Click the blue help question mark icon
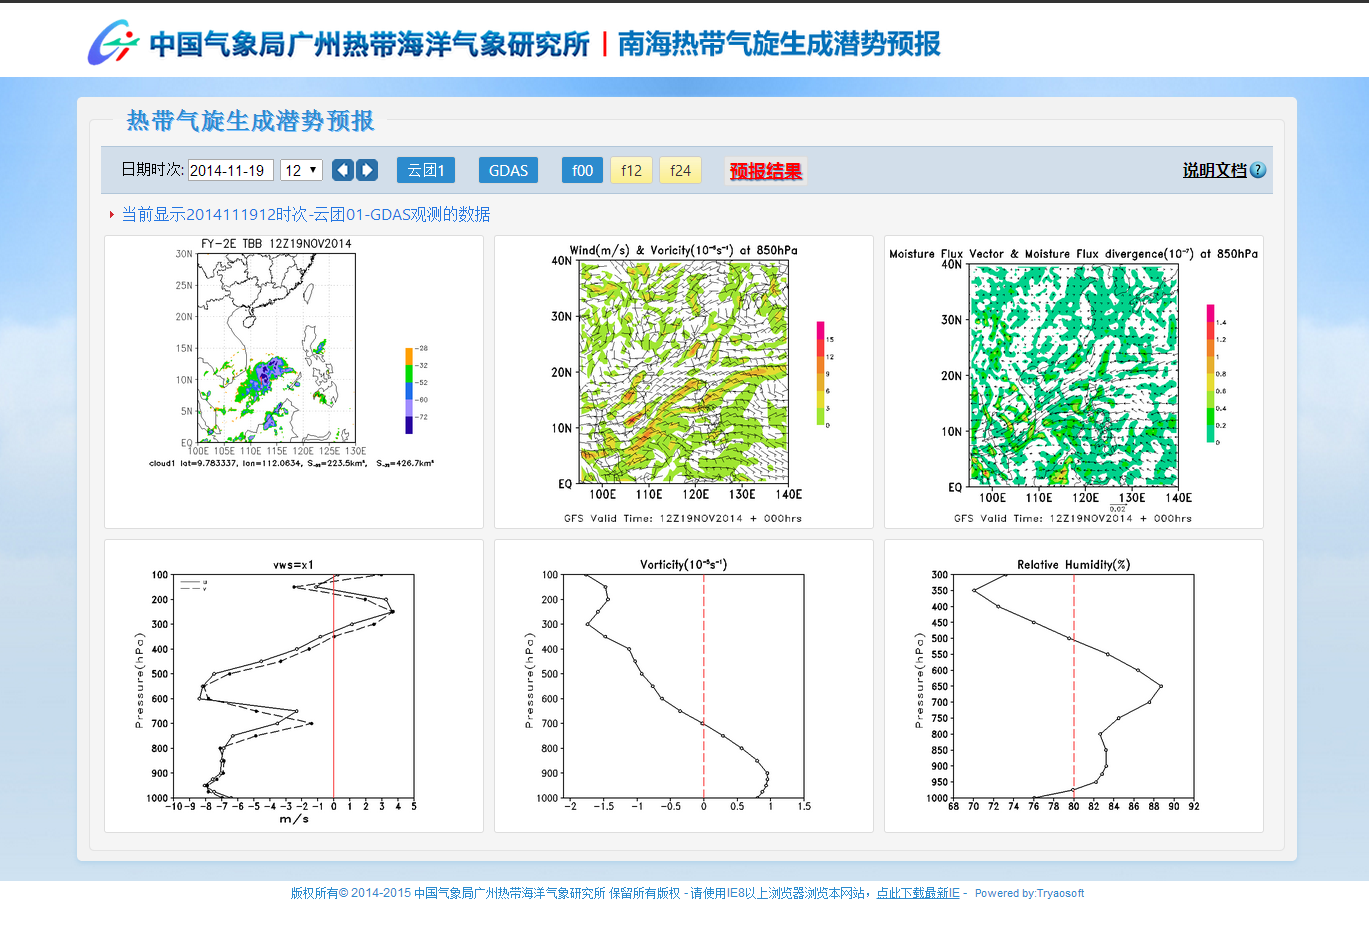 [1258, 170]
